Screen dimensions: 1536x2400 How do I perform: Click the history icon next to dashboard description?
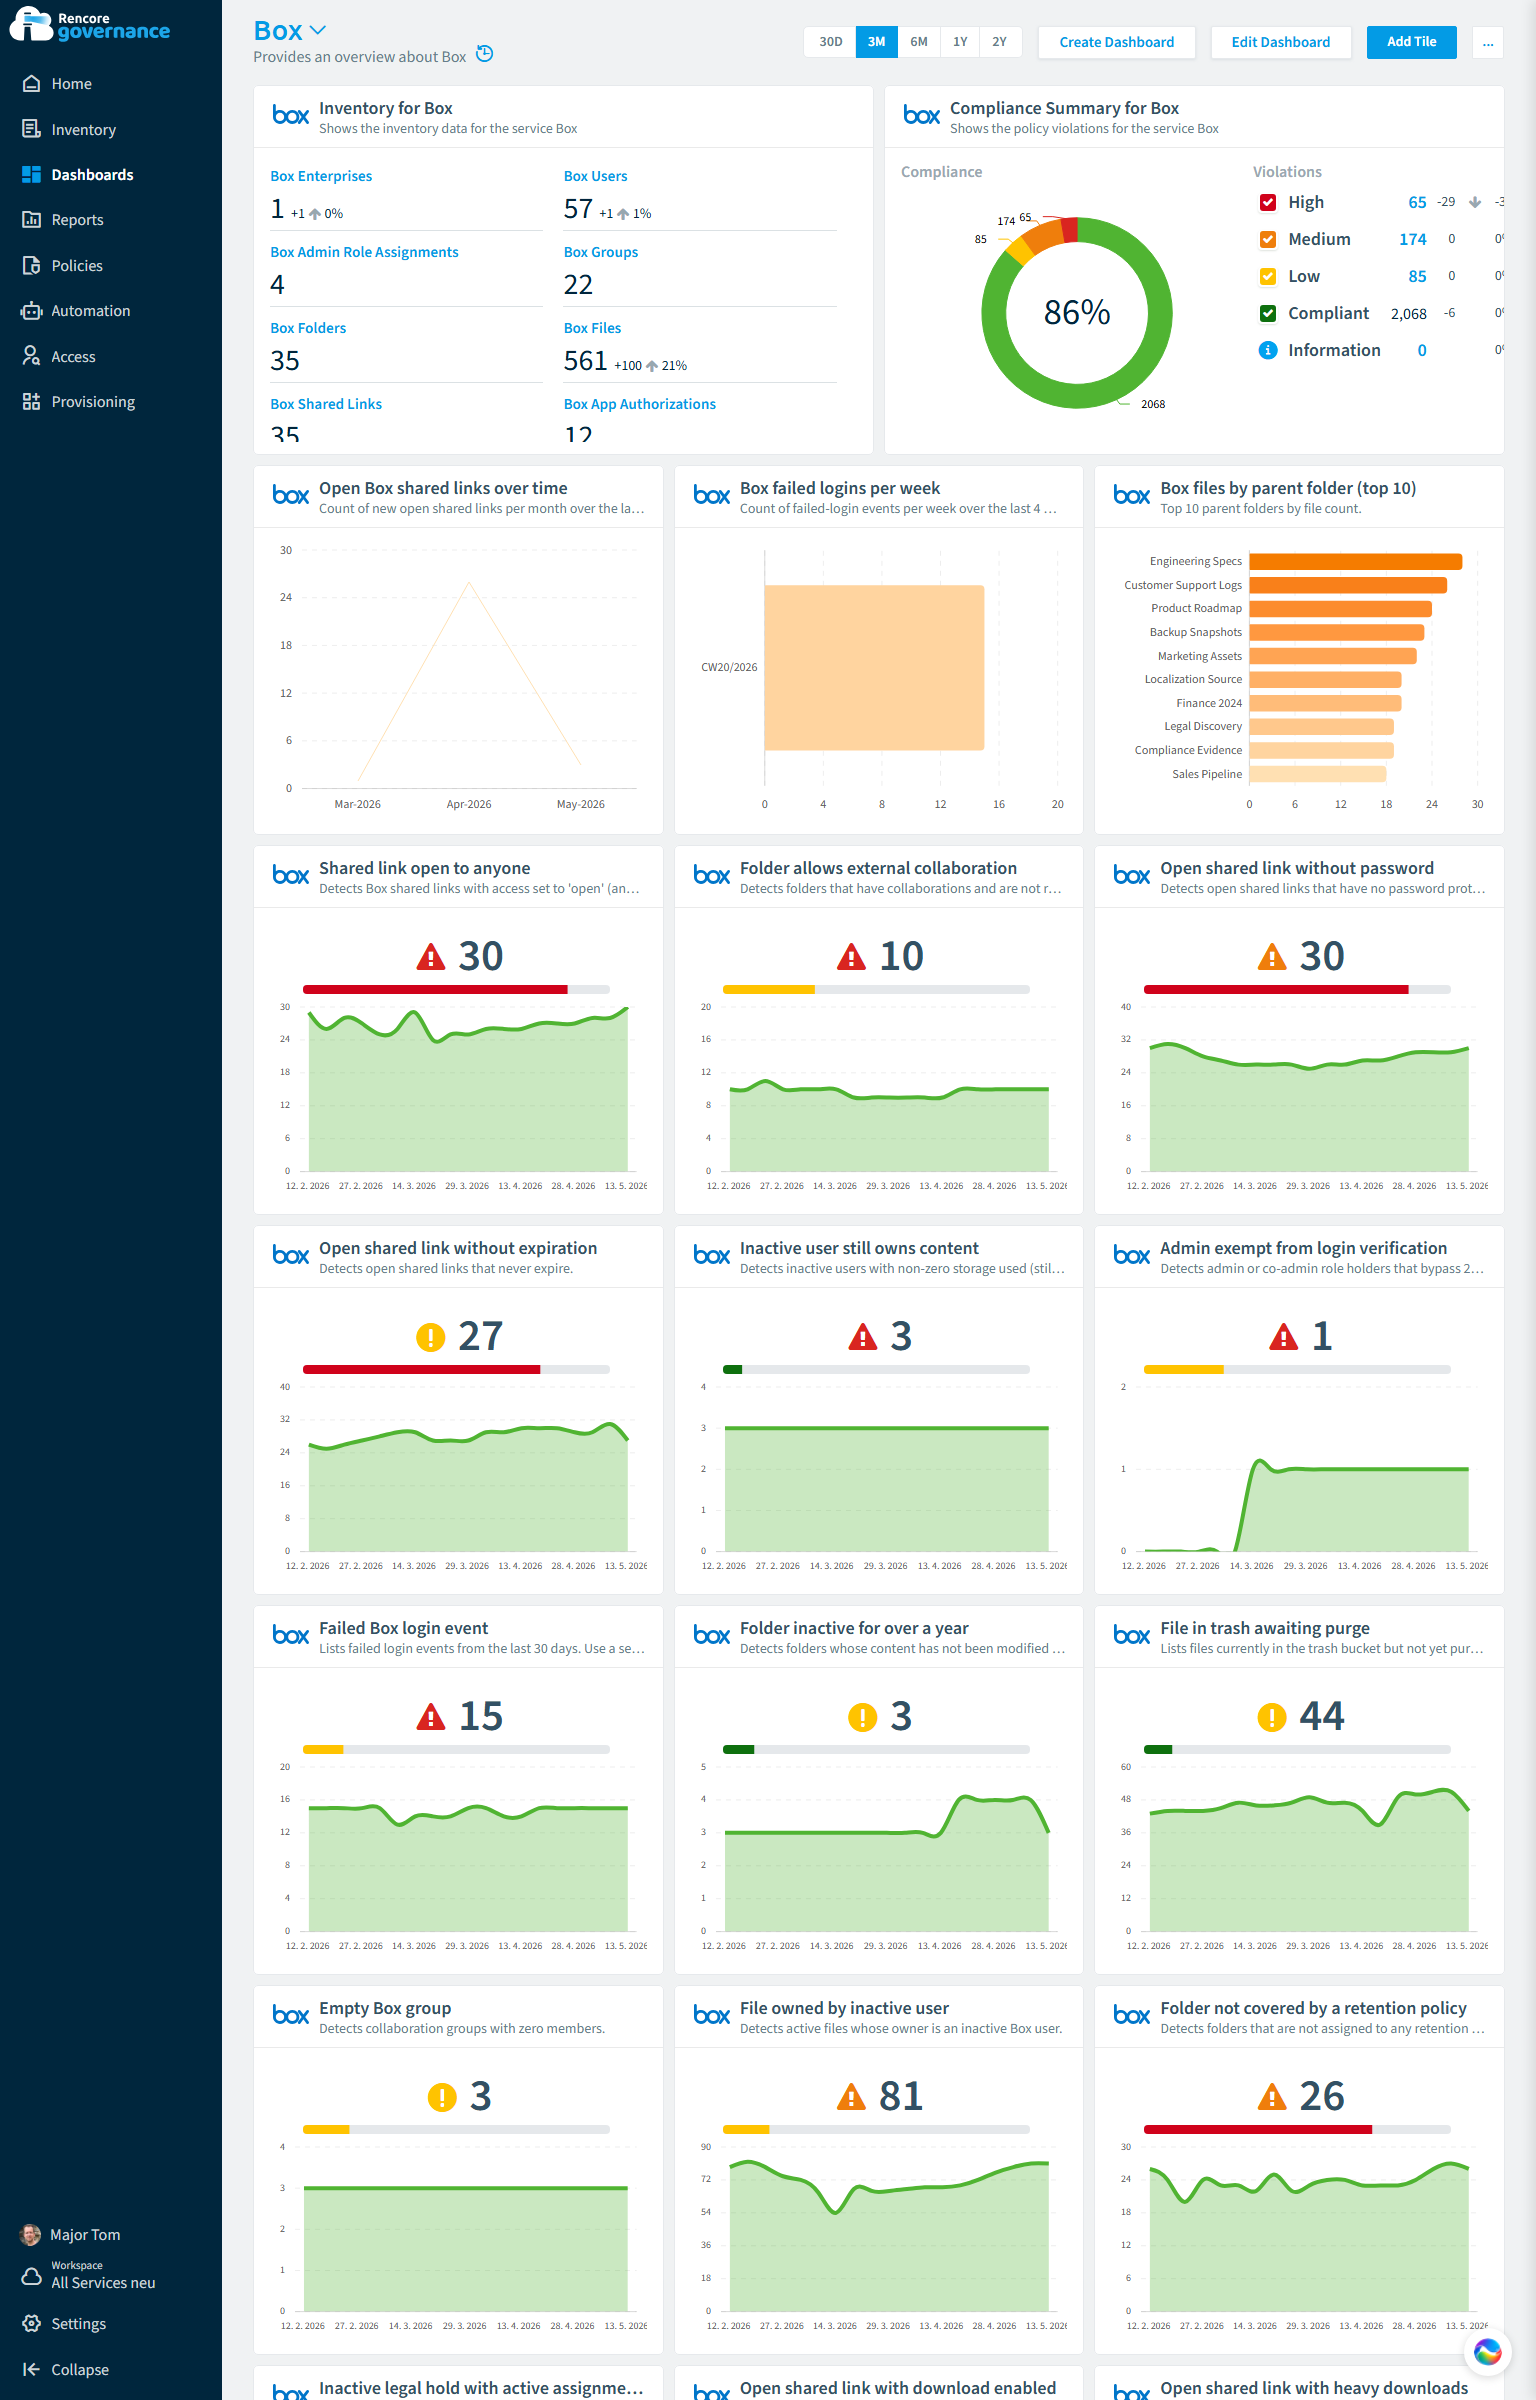[x=485, y=54]
